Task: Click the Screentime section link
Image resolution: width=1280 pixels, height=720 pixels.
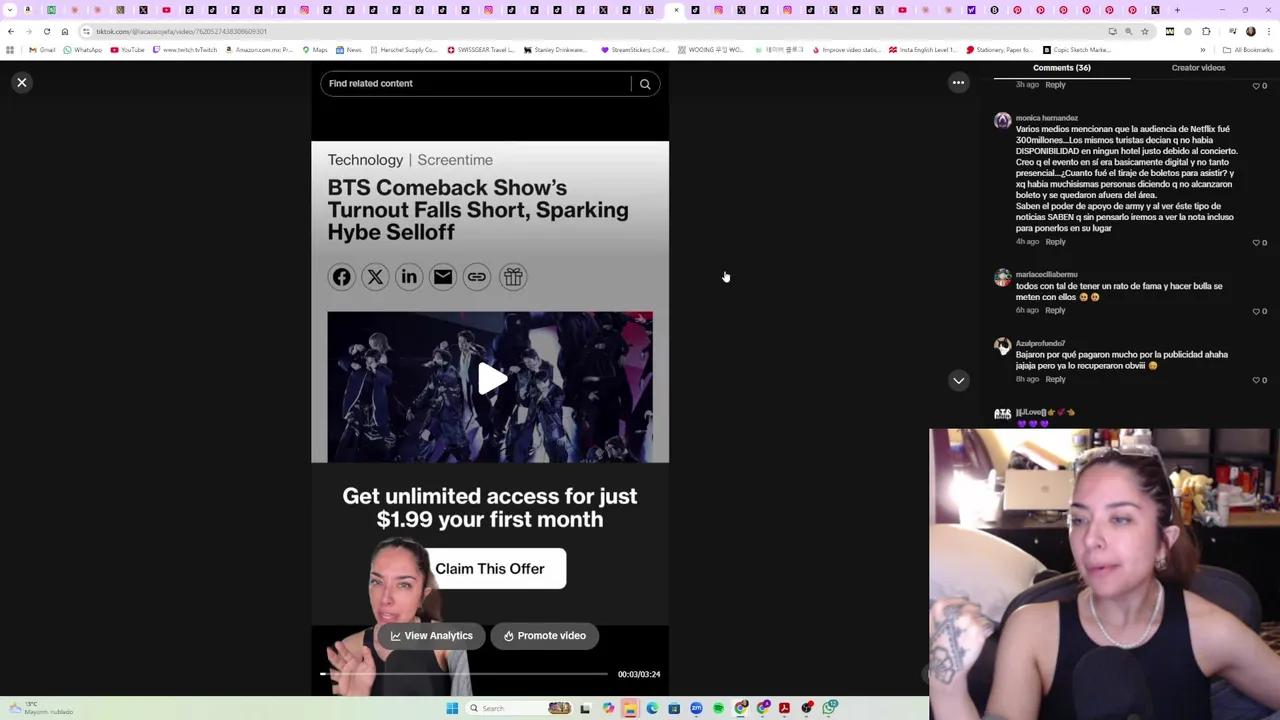Action: click(x=455, y=160)
